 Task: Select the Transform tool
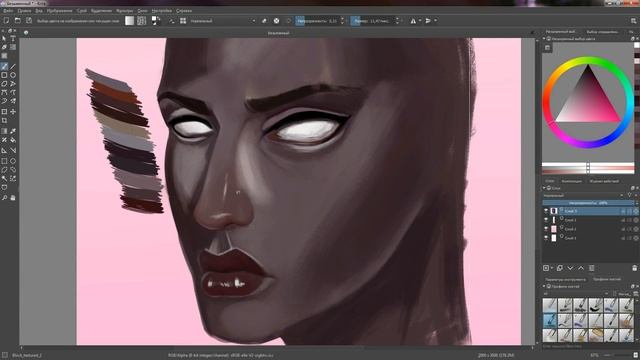(x=4, y=111)
